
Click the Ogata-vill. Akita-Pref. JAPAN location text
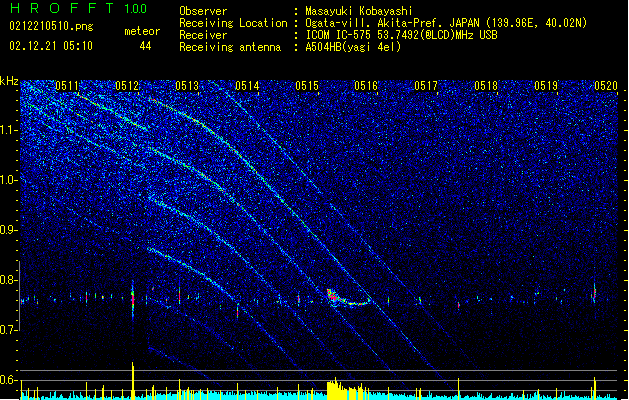click(446, 23)
